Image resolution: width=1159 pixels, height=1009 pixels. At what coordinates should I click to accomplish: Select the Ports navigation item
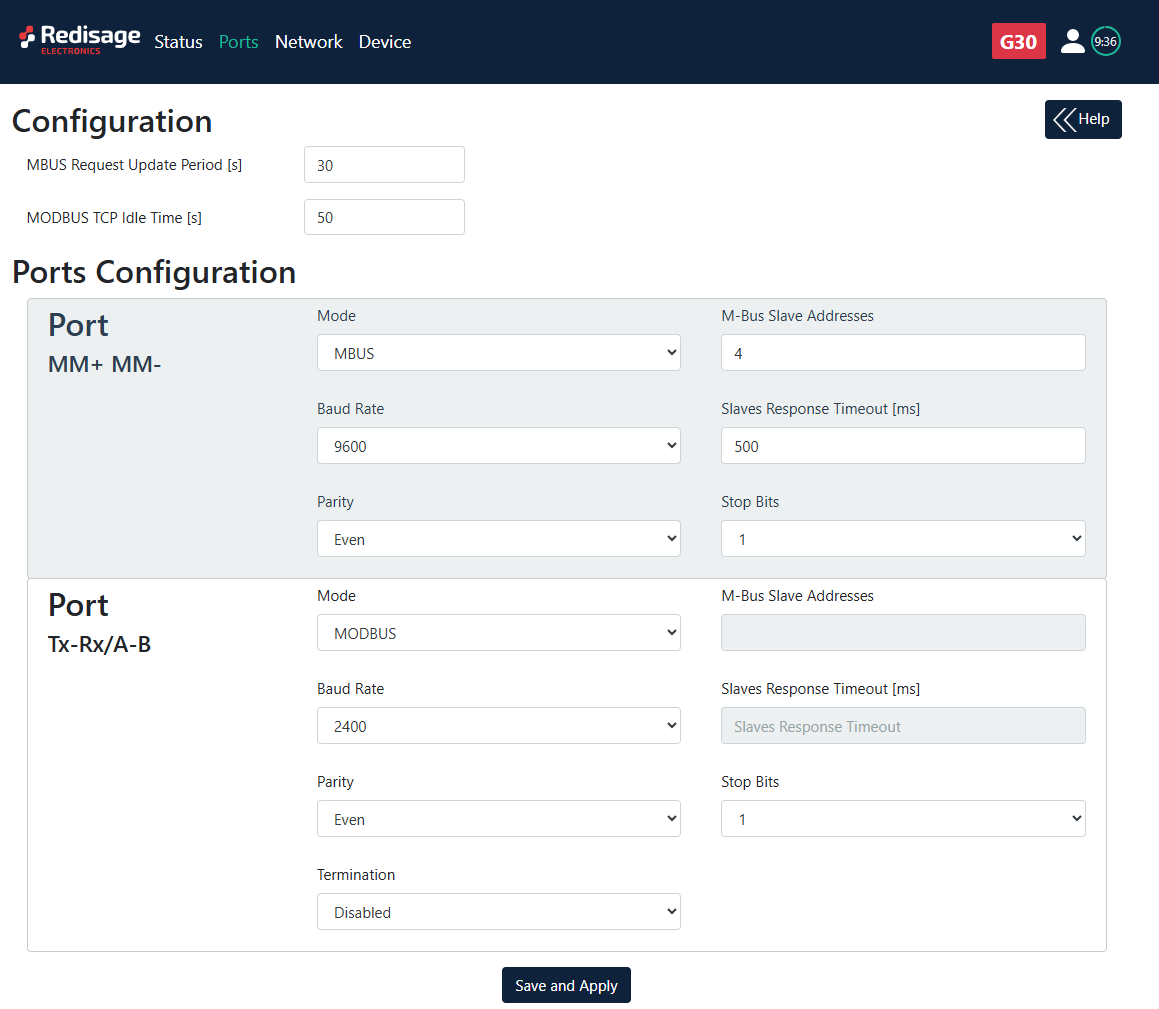(x=238, y=42)
